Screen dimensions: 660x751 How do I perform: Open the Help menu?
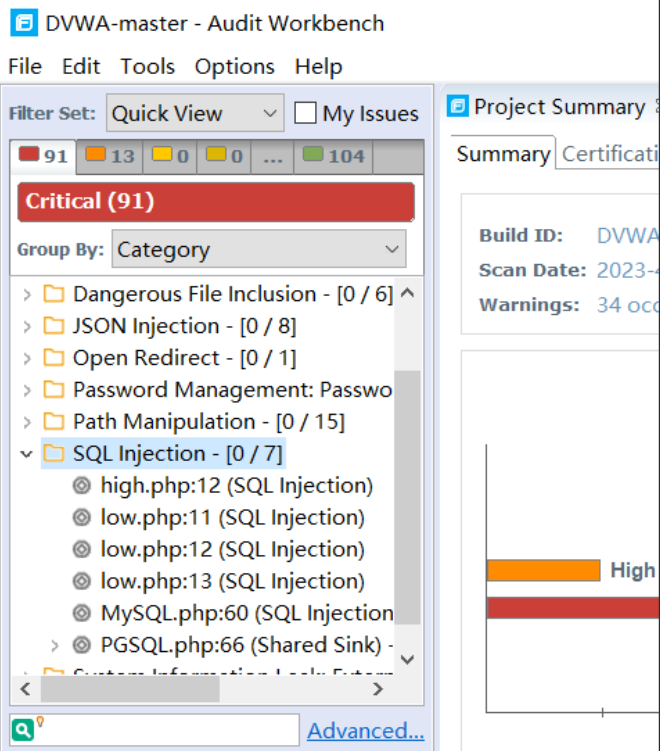pos(319,66)
